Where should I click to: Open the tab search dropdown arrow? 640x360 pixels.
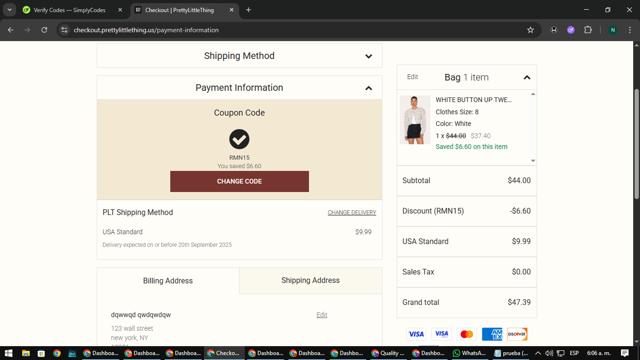click(9, 10)
